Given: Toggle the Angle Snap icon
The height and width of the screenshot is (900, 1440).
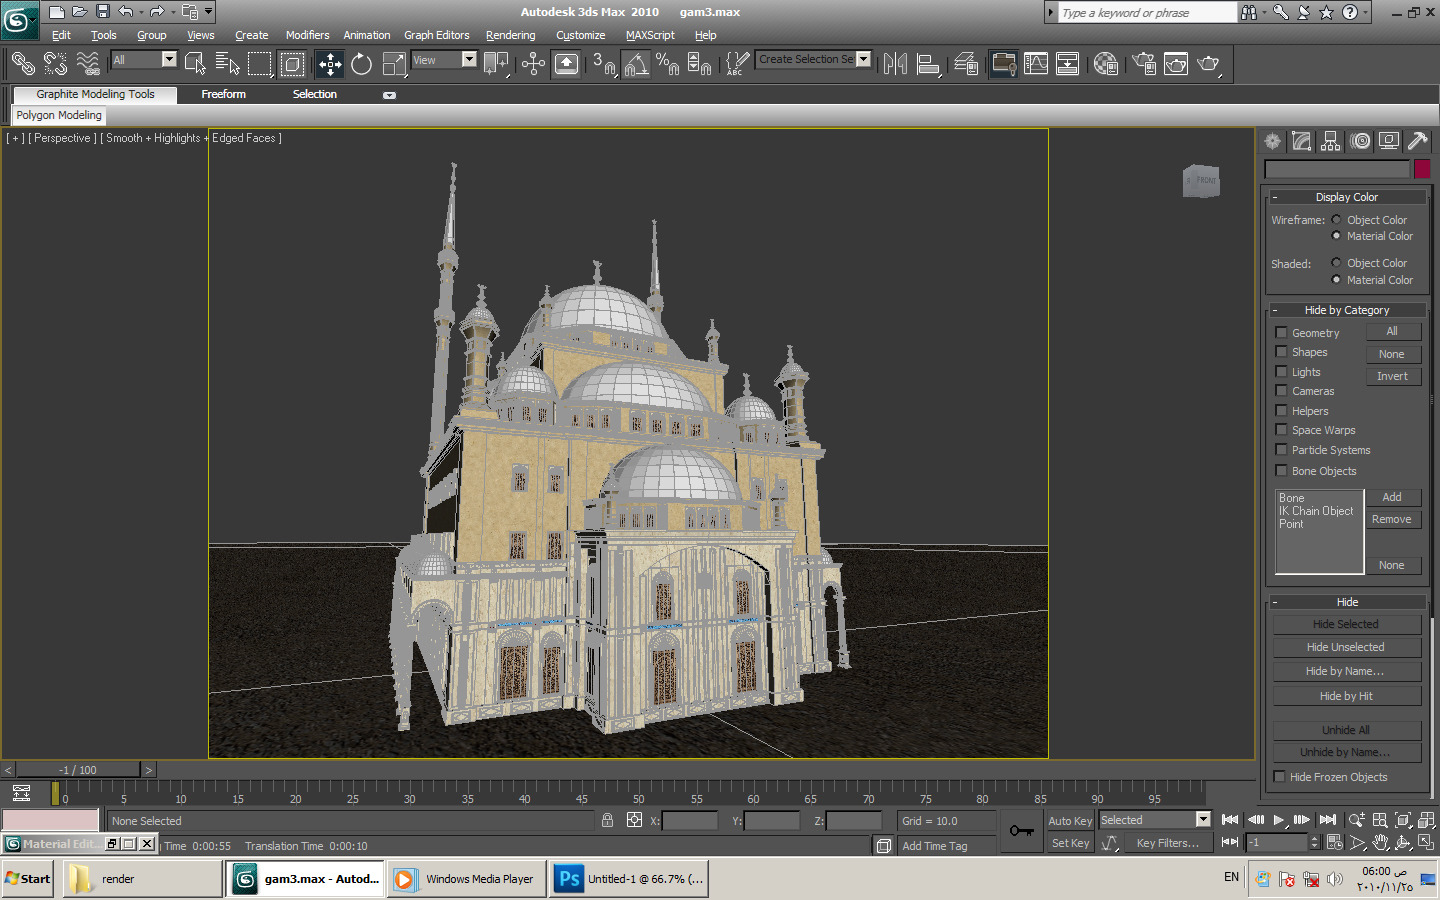Looking at the screenshot, I should point(636,65).
